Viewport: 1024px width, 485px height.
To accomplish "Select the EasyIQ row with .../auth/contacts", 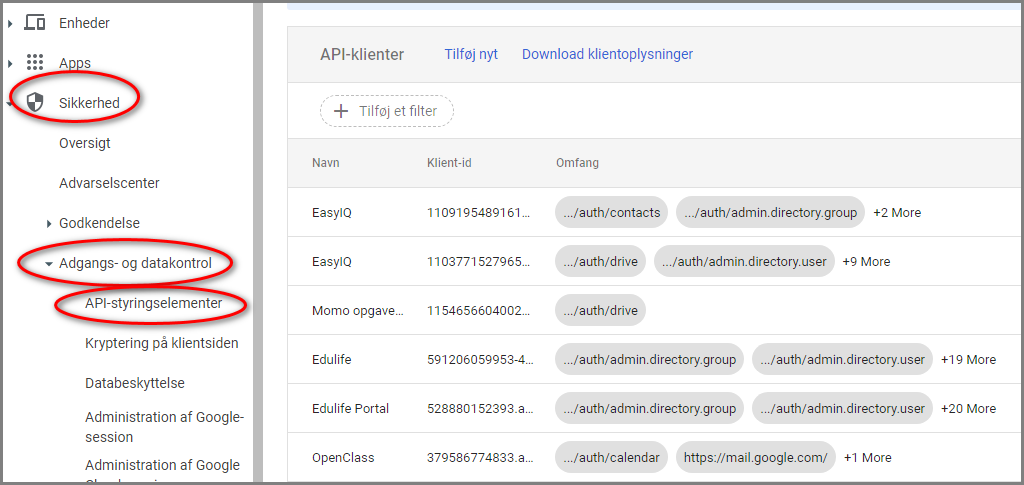I will (x=655, y=213).
